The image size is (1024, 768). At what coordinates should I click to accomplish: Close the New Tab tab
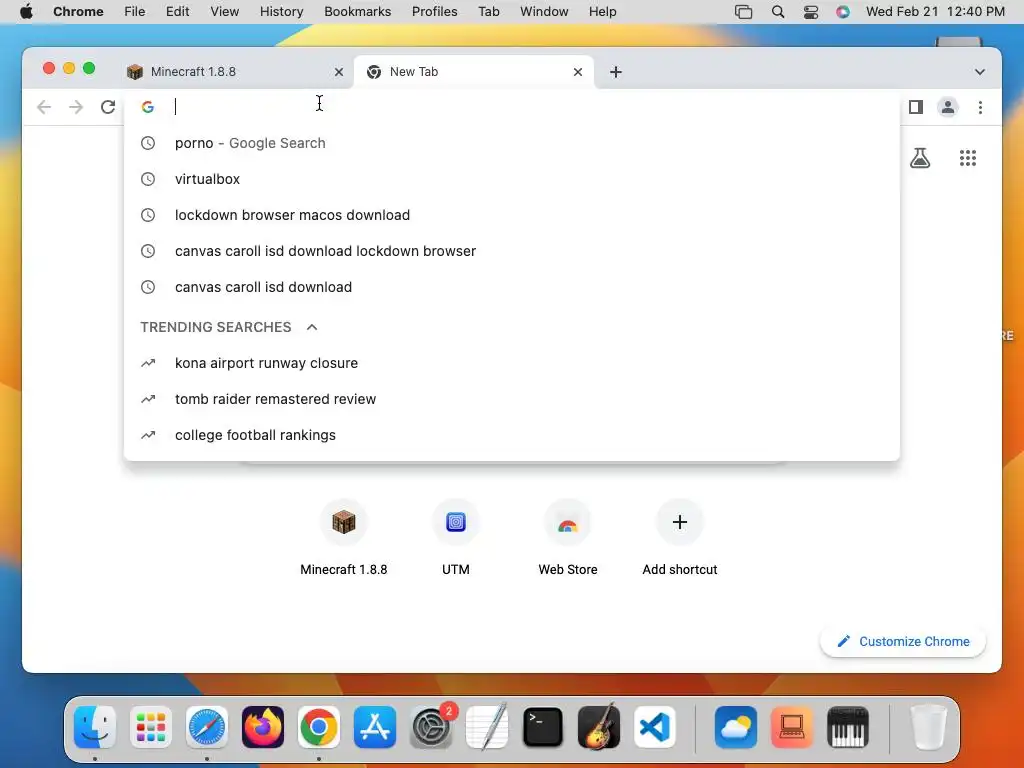tap(577, 72)
